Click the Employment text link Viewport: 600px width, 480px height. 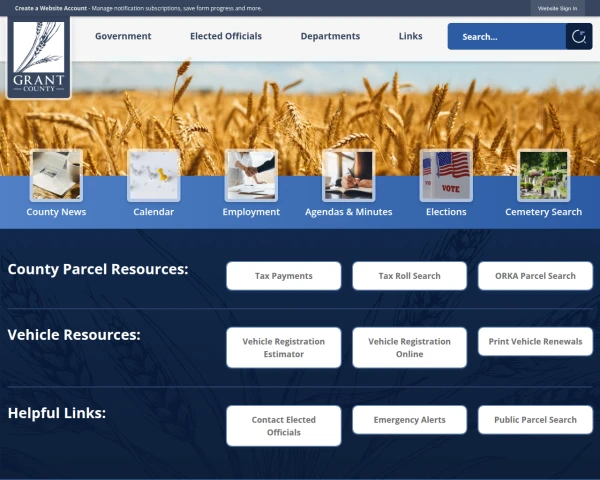click(251, 212)
